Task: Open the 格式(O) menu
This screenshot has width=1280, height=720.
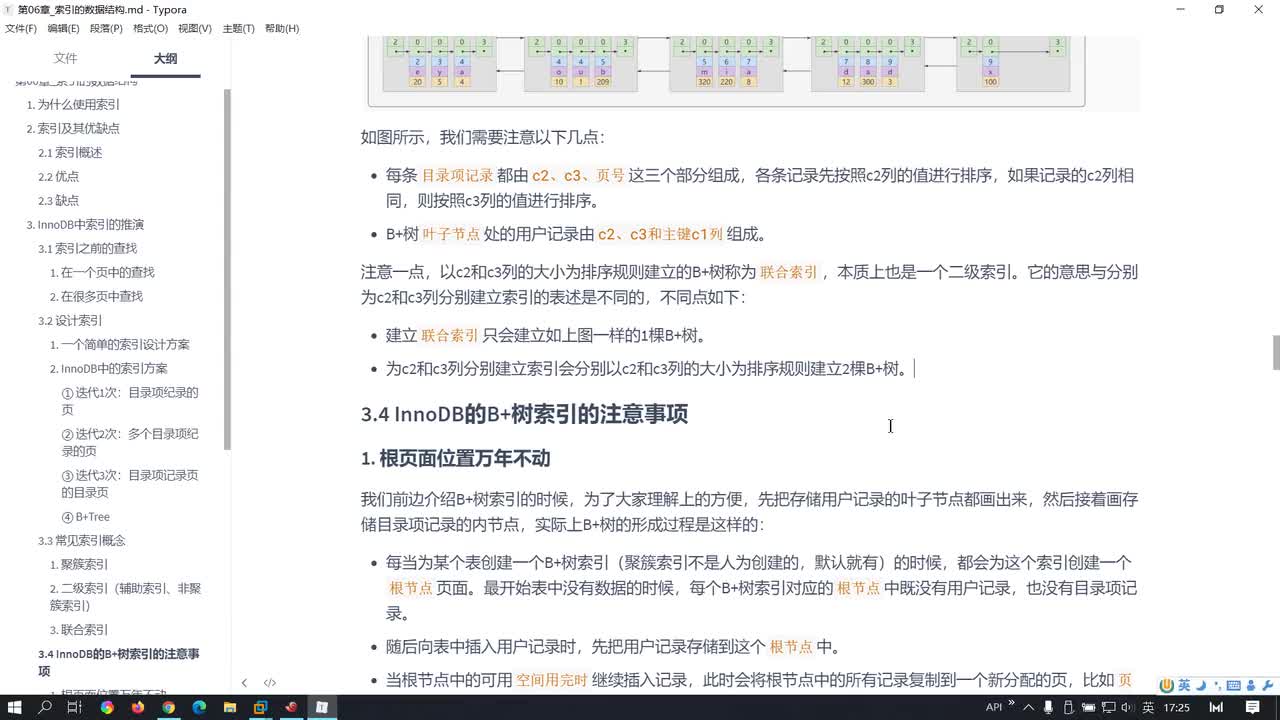Action: (x=150, y=28)
